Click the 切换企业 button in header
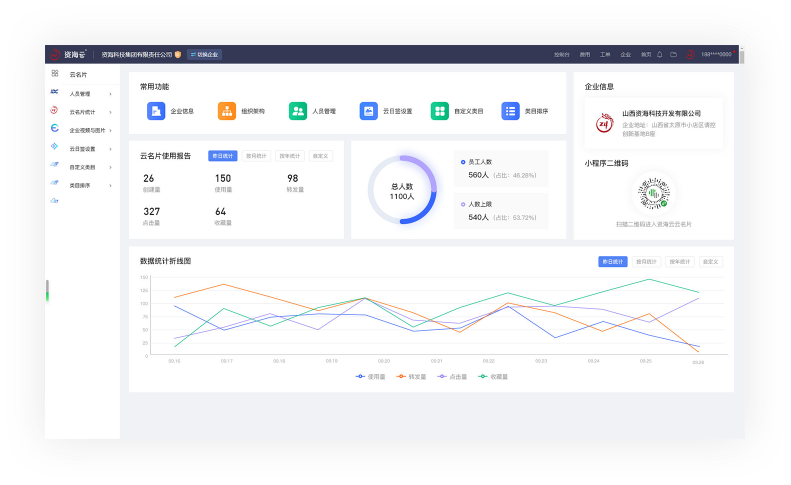The width and height of the screenshot is (791, 485). [x=204, y=55]
